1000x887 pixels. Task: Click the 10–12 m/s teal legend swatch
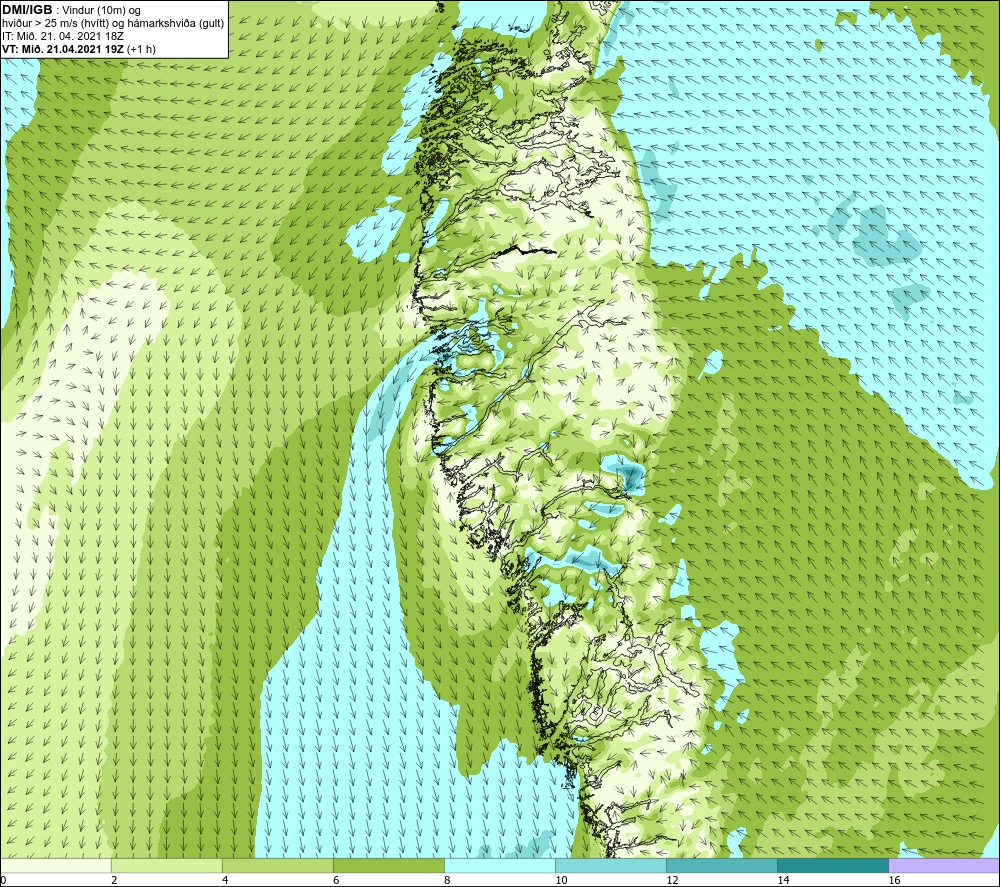coord(611,866)
